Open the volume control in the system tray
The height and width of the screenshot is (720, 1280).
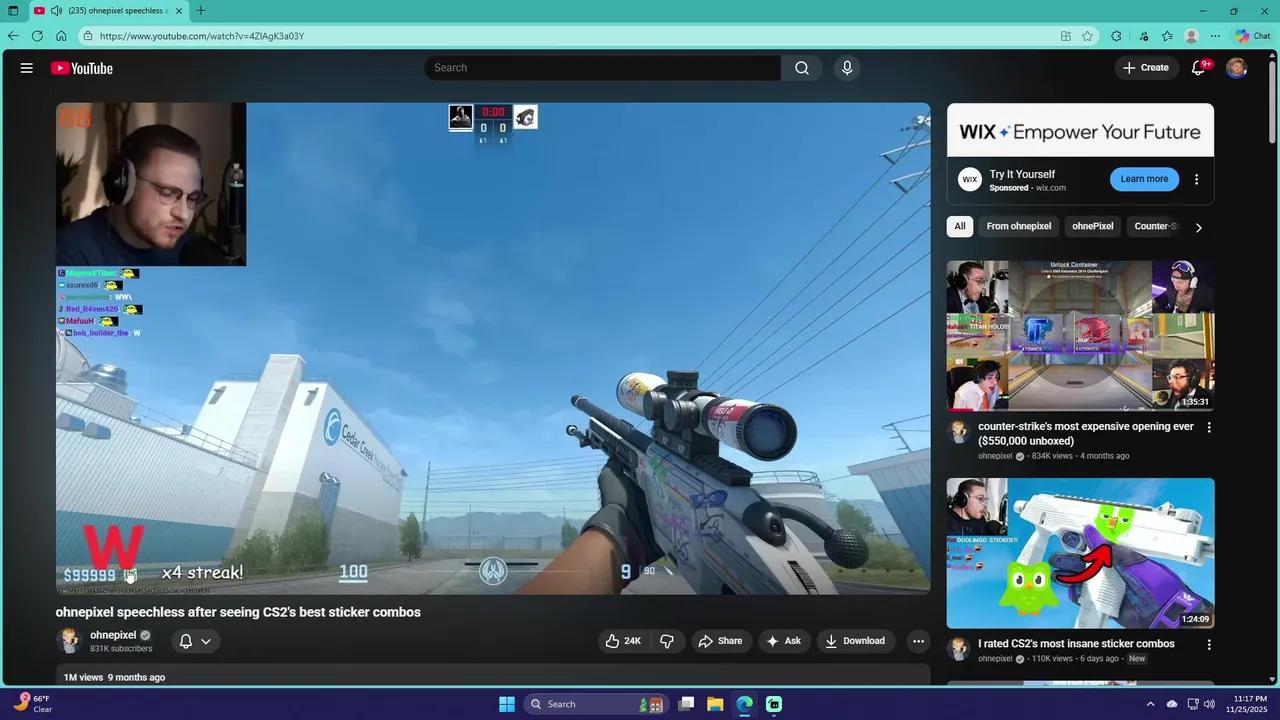(1210, 704)
